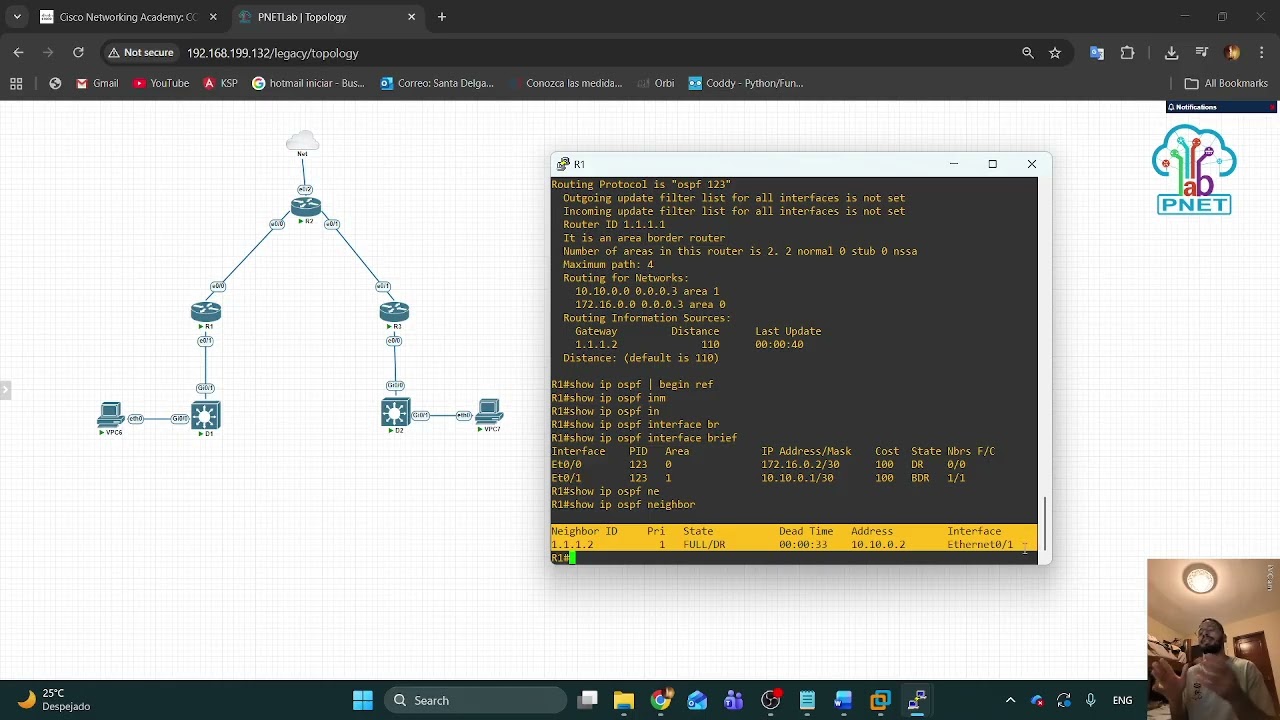Open the Windows Start menu
Screen dimensions: 1280x720
click(363, 700)
